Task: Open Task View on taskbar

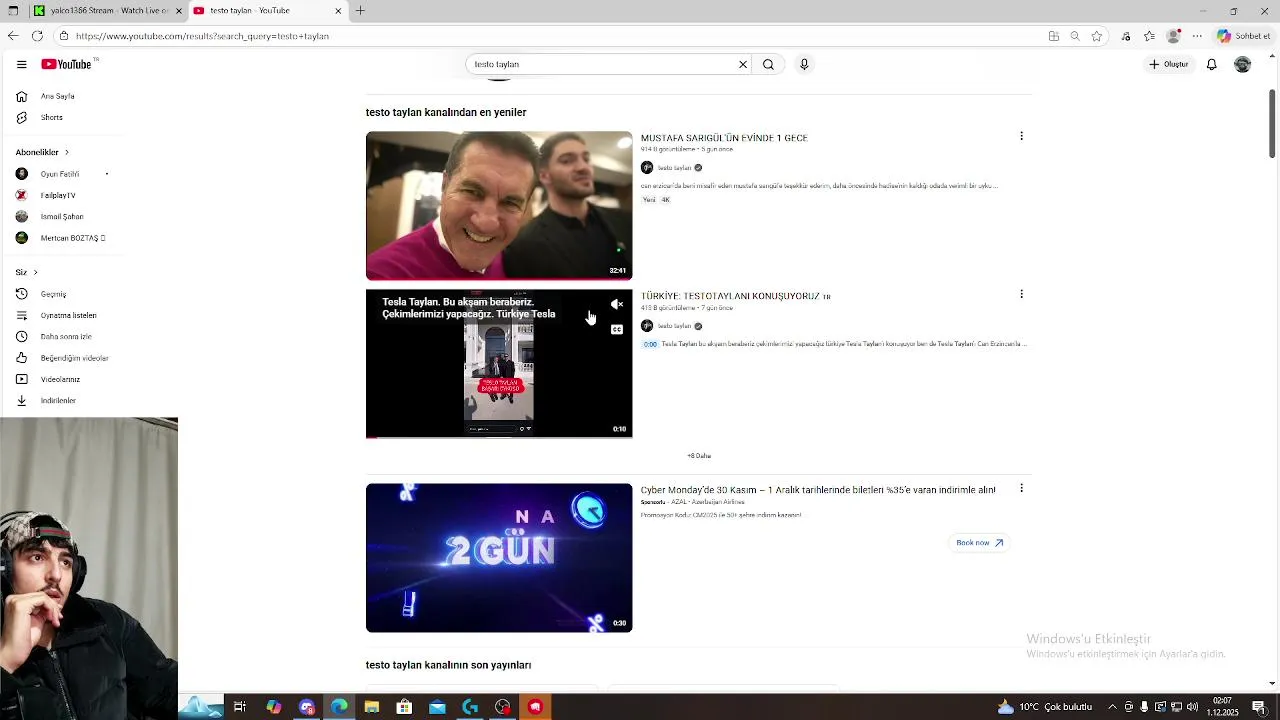Action: pos(240,707)
